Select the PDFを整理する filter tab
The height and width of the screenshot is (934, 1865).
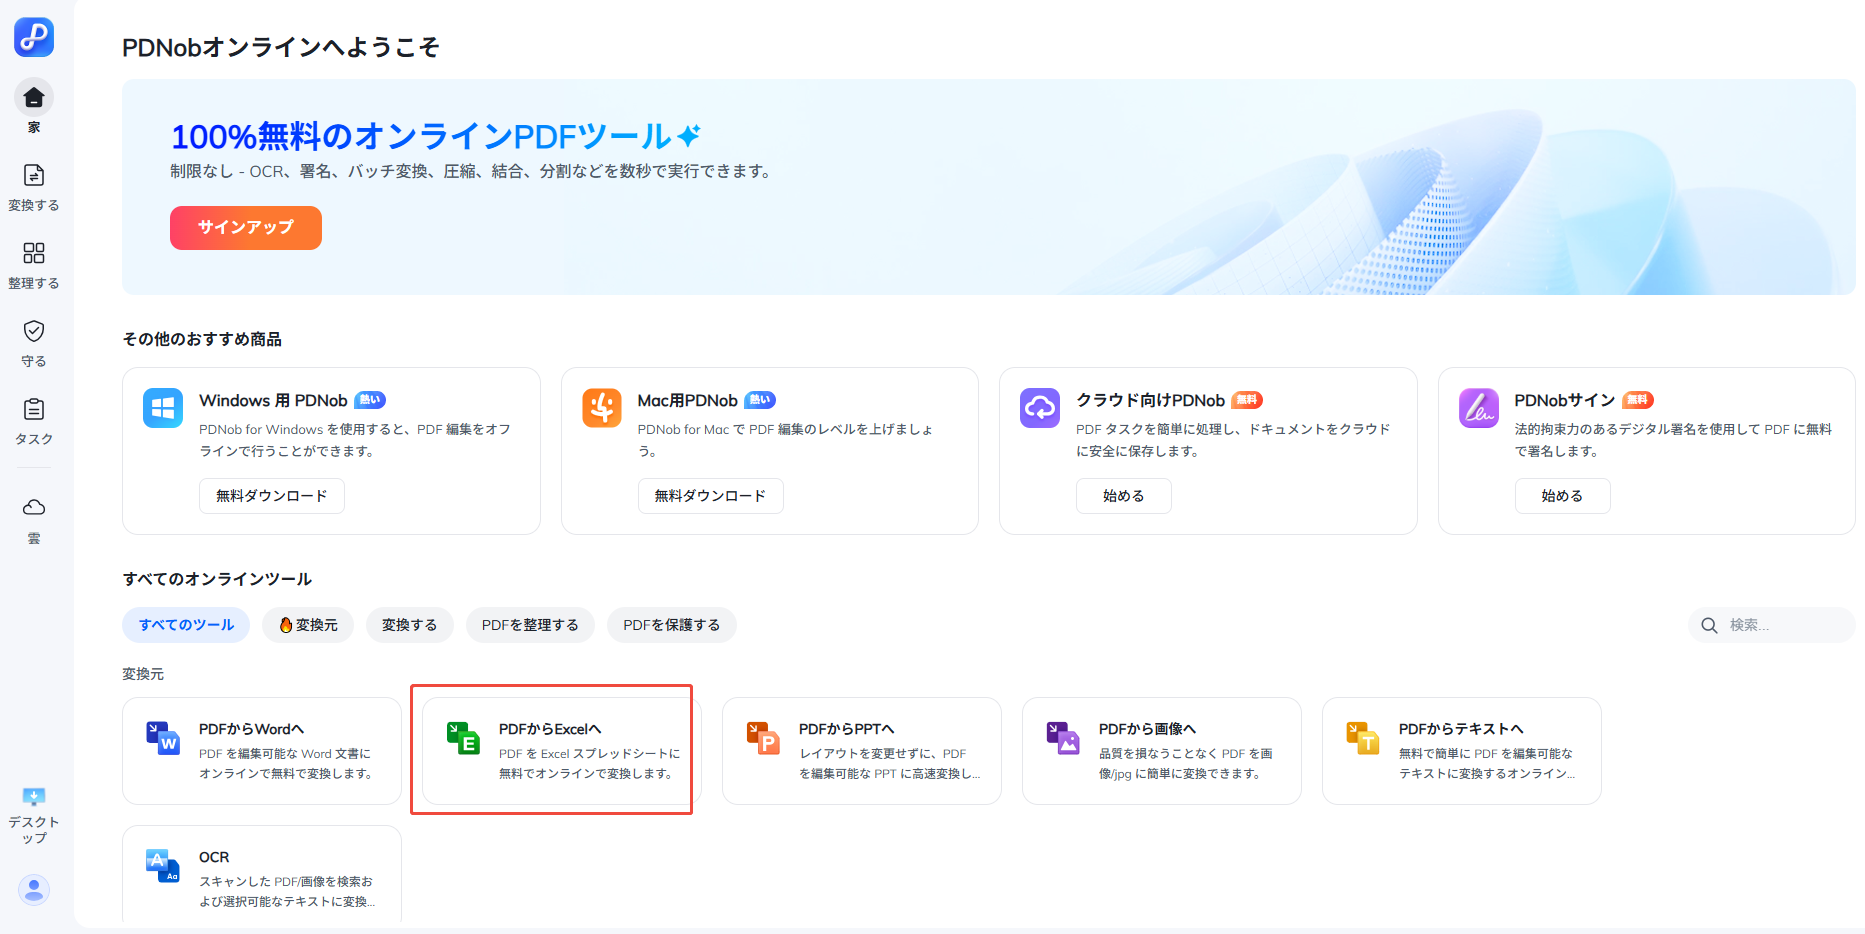[530, 625]
